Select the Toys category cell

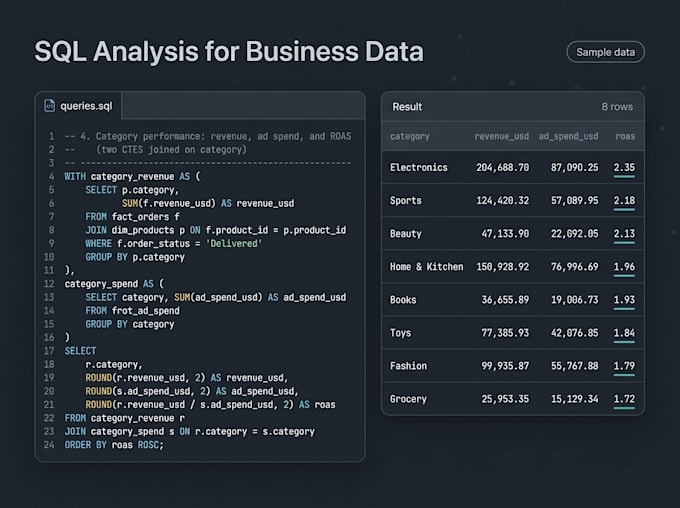point(400,333)
